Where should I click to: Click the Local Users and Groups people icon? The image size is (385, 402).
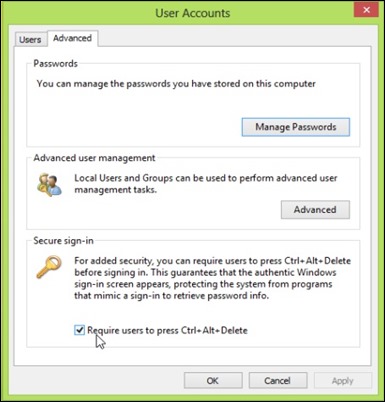coord(49,185)
